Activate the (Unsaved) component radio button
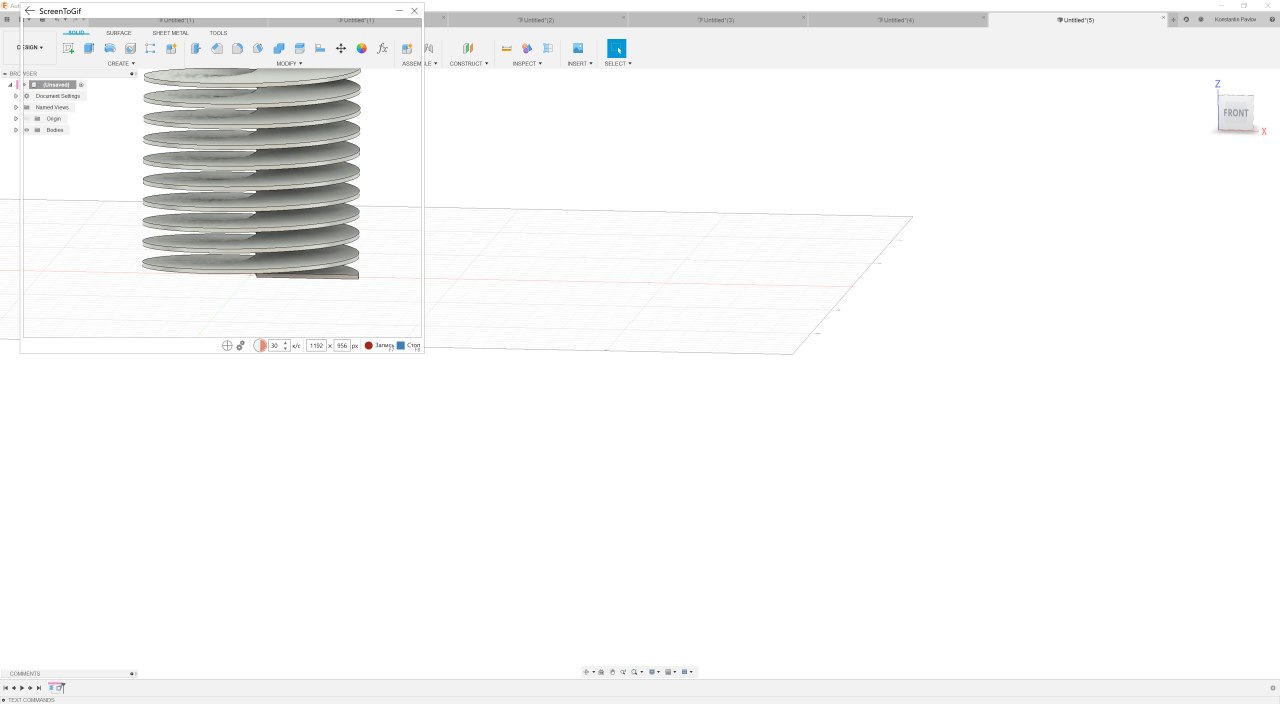This screenshot has width=1280, height=704. click(x=81, y=85)
